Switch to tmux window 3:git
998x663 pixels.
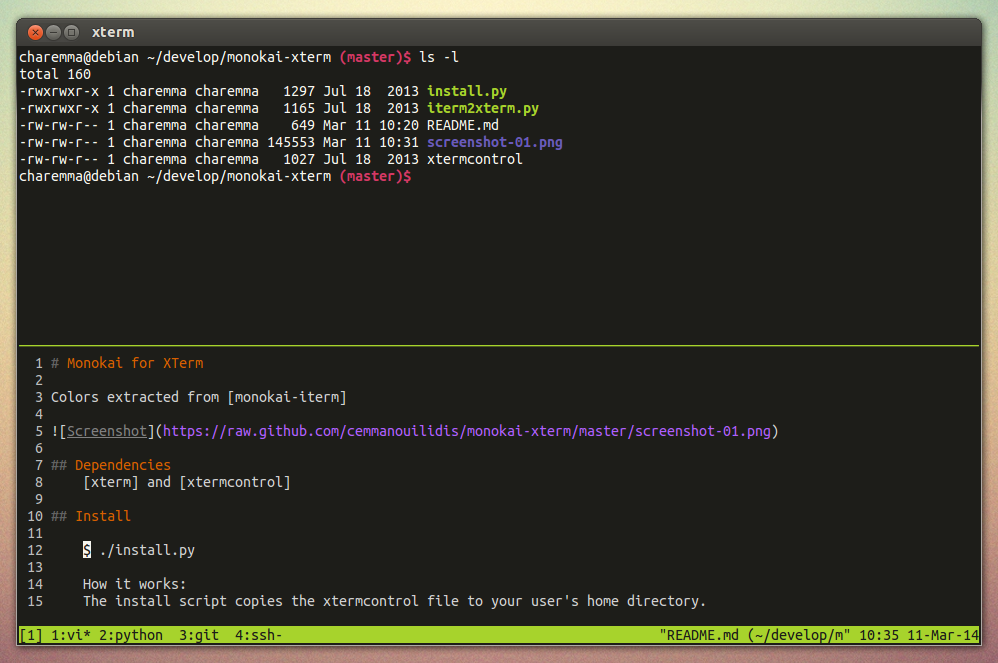[x=199, y=635]
